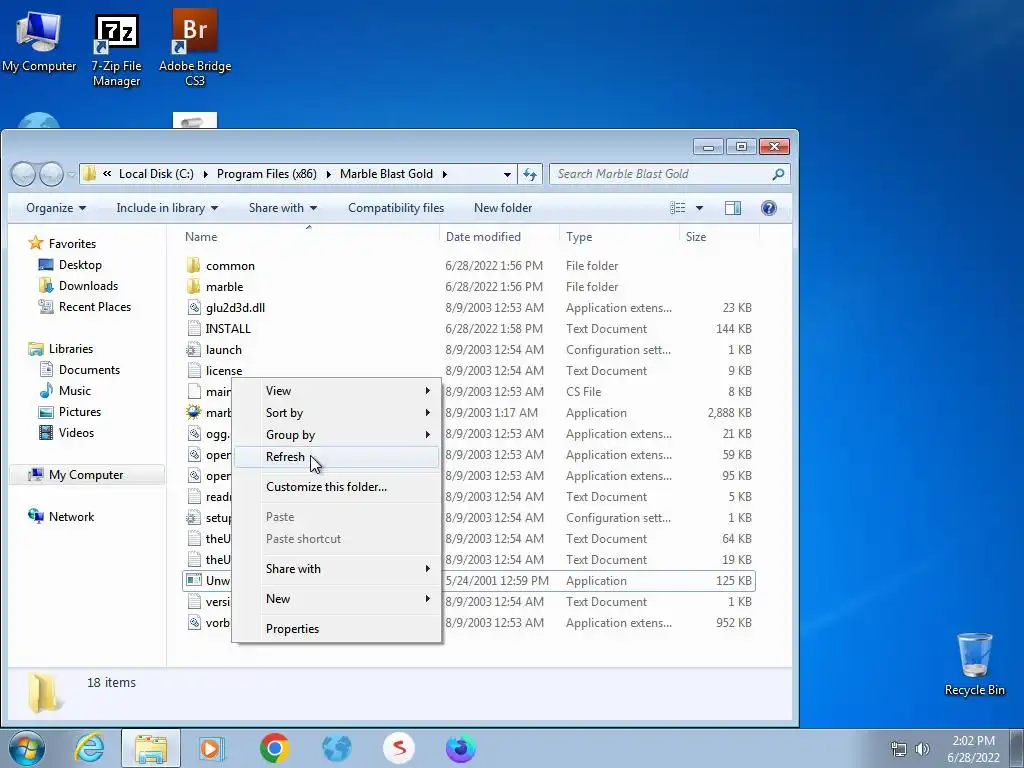Launch Firefox from the taskbar
Viewport: 1024px width, 768px height.
pos(460,748)
